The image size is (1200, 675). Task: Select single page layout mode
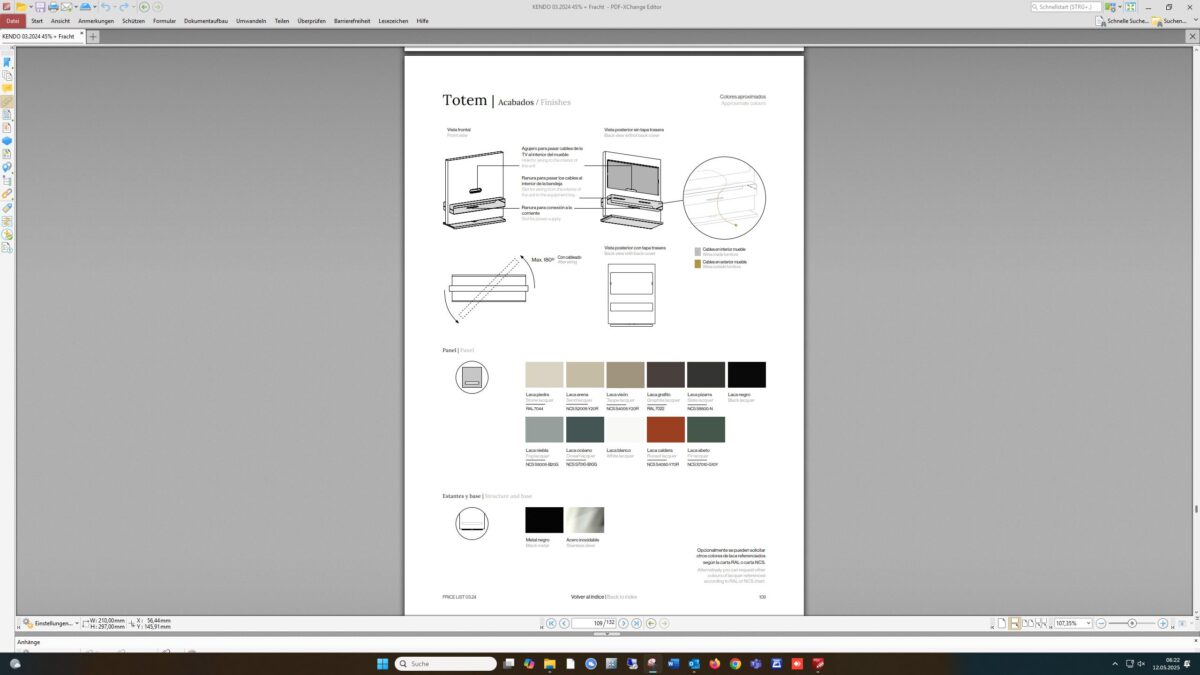(x=1002, y=623)
